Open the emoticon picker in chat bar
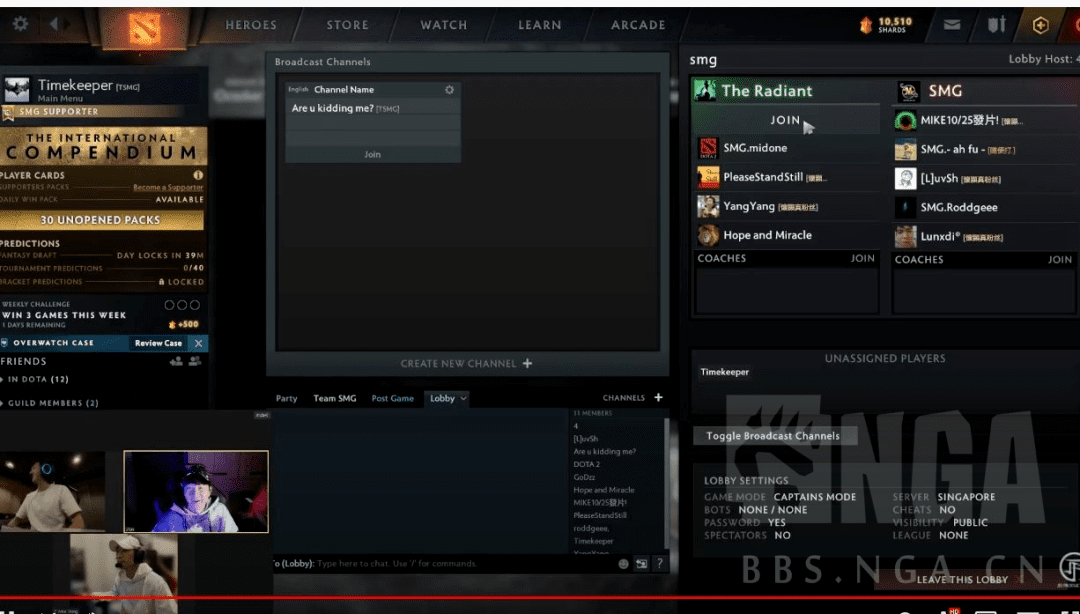 pyautogui.click(x=623, y=564)
